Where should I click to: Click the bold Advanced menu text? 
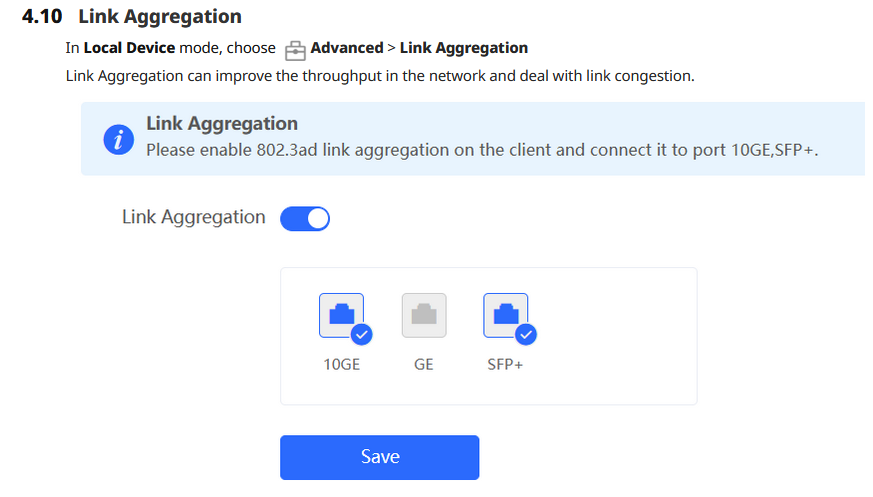(x=347, y=48)
